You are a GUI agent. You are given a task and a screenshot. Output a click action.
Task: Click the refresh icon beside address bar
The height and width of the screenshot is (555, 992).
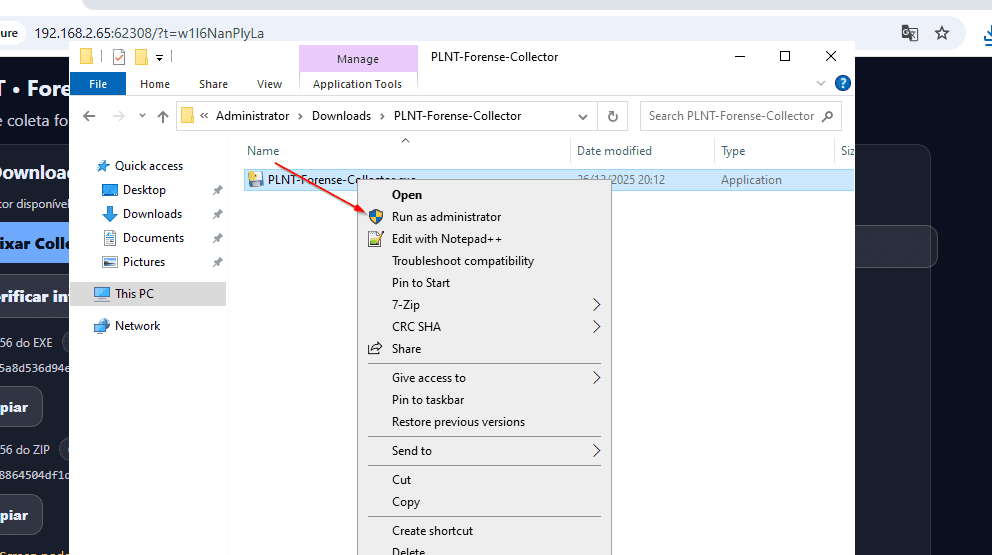coord(613,116)
